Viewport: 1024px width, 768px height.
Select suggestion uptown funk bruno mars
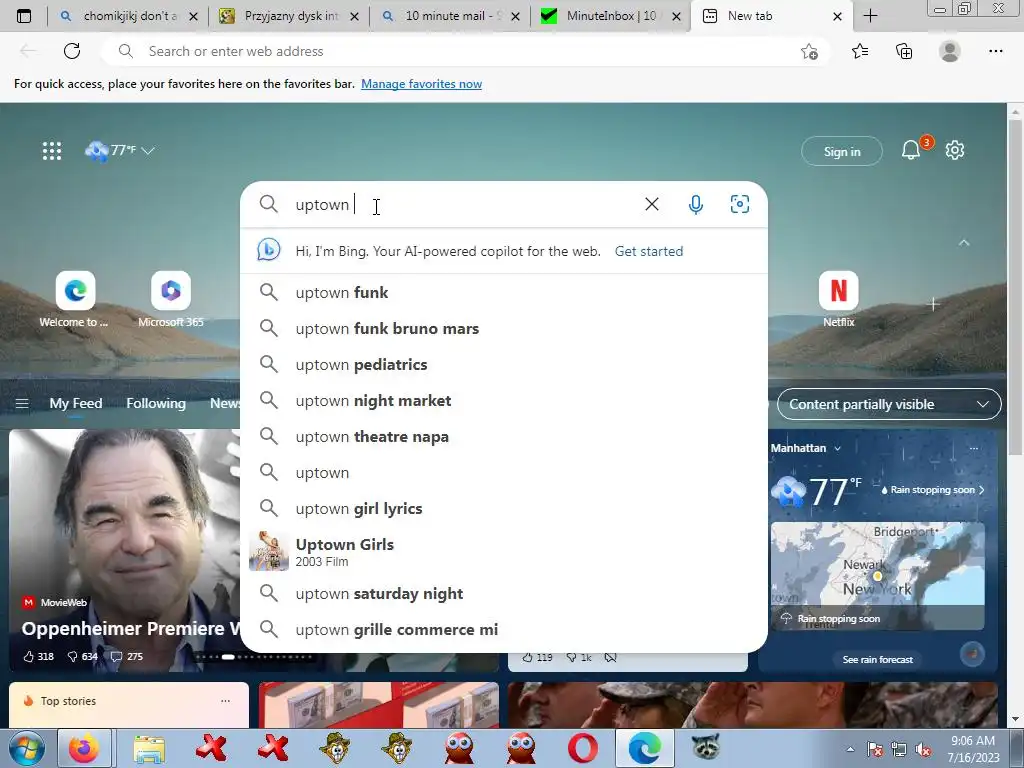tap(504, 328)
